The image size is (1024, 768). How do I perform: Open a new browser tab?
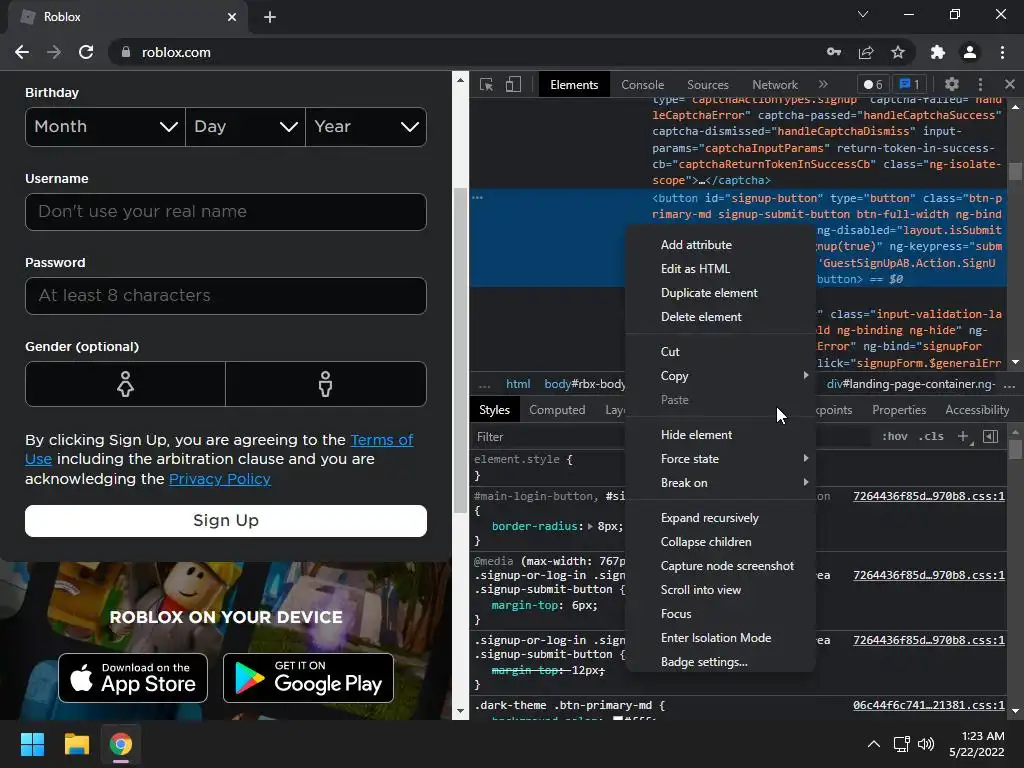[270, 17]
